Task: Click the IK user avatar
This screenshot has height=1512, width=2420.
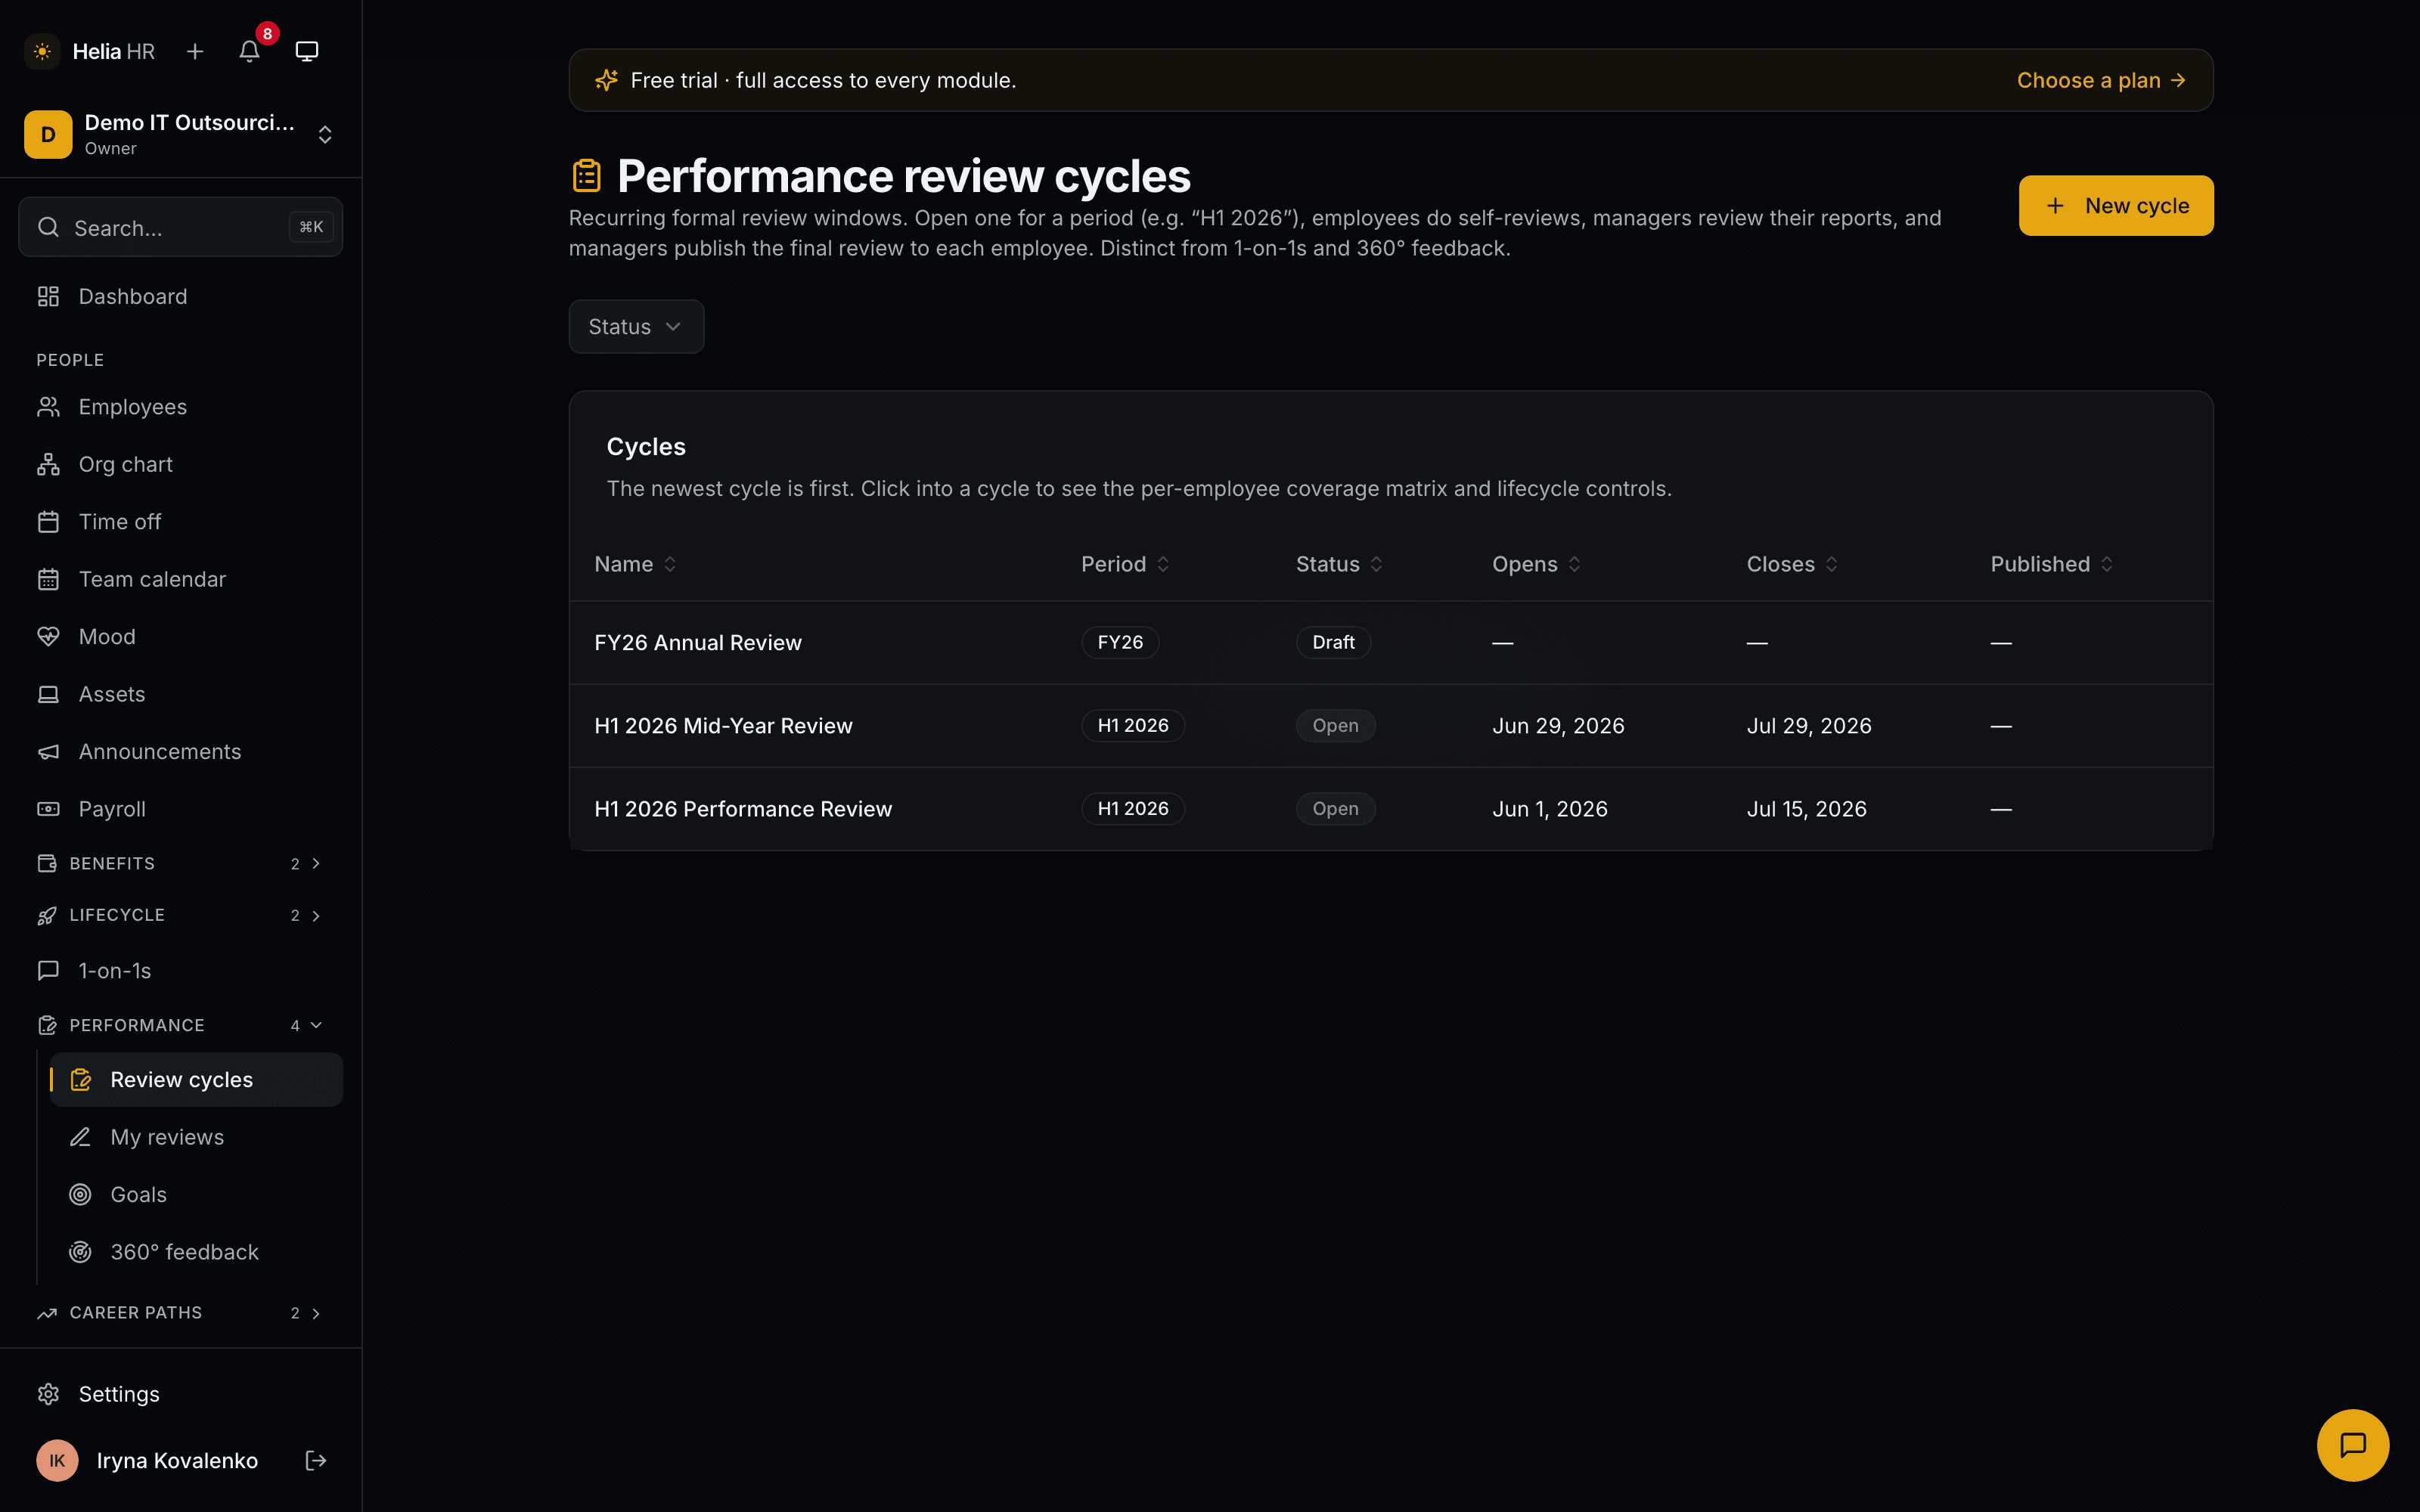Action: click(x=57, y=1461)
